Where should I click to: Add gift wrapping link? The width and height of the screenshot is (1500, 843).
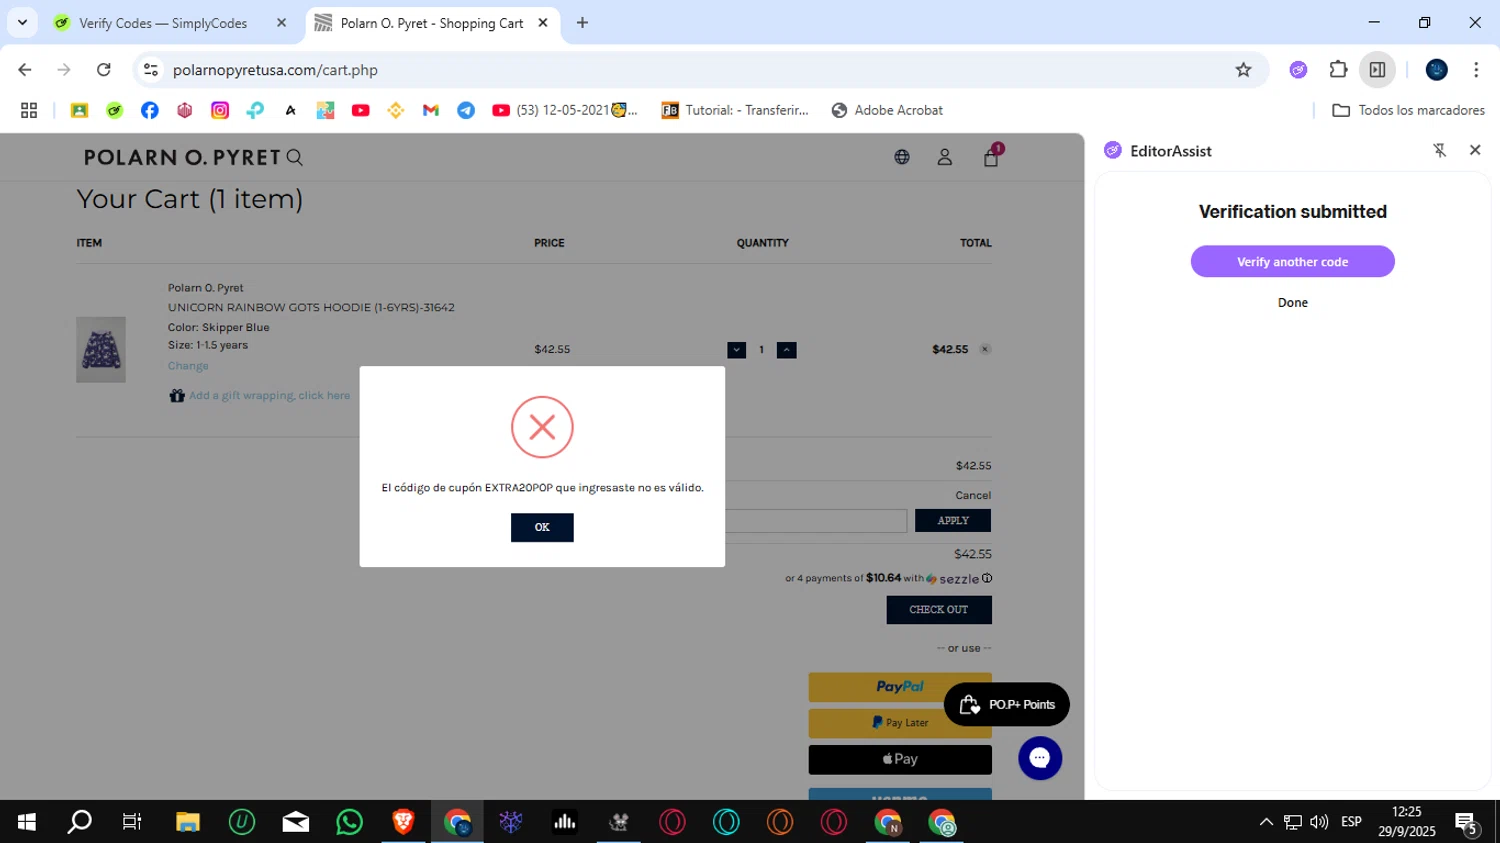coord(270,396)
